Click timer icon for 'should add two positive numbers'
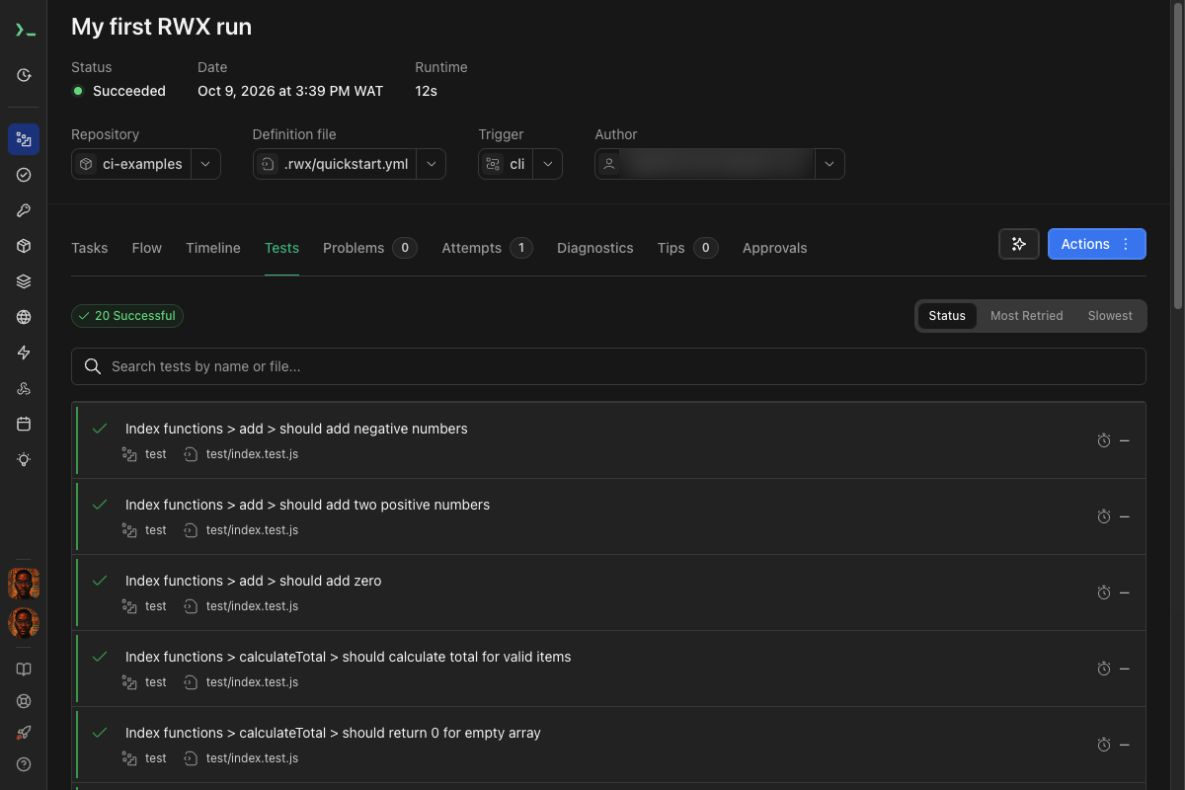1185x790 pixels. click(1103, 516)
